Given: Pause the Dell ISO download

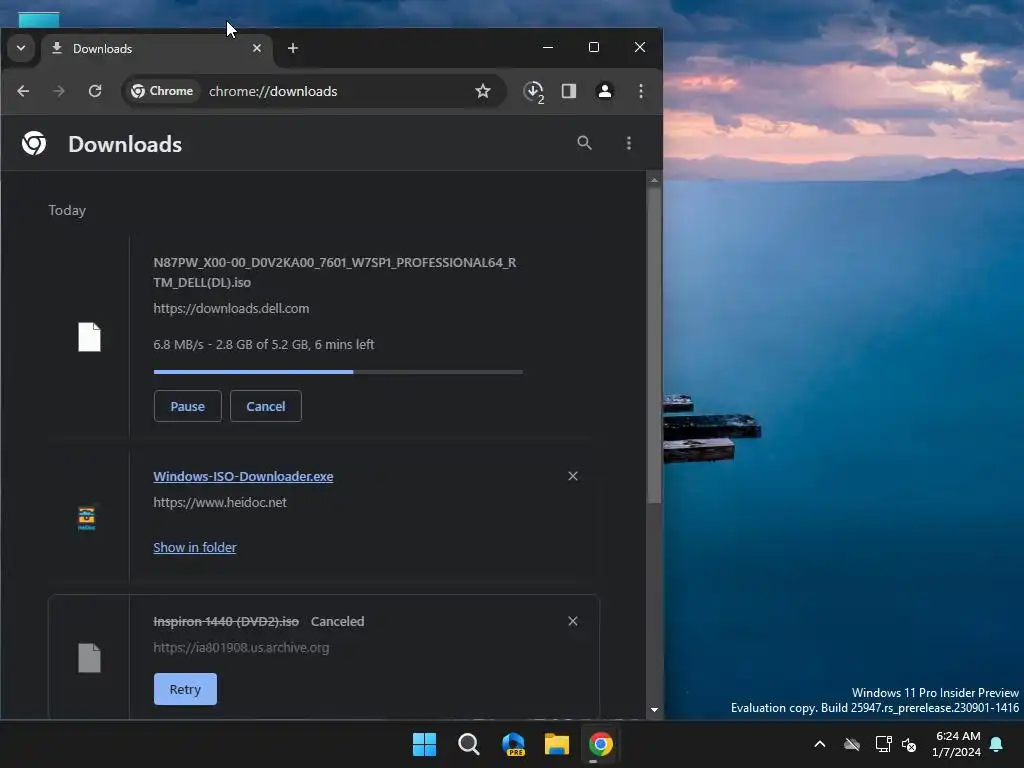Looking at the screenshot, I should click(187, 406).
